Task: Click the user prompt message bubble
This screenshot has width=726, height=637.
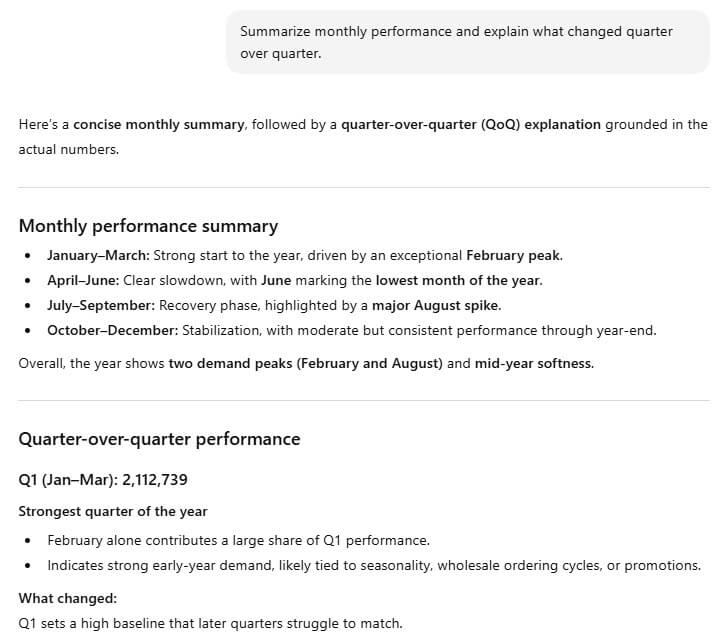Action: click(468, 42)
